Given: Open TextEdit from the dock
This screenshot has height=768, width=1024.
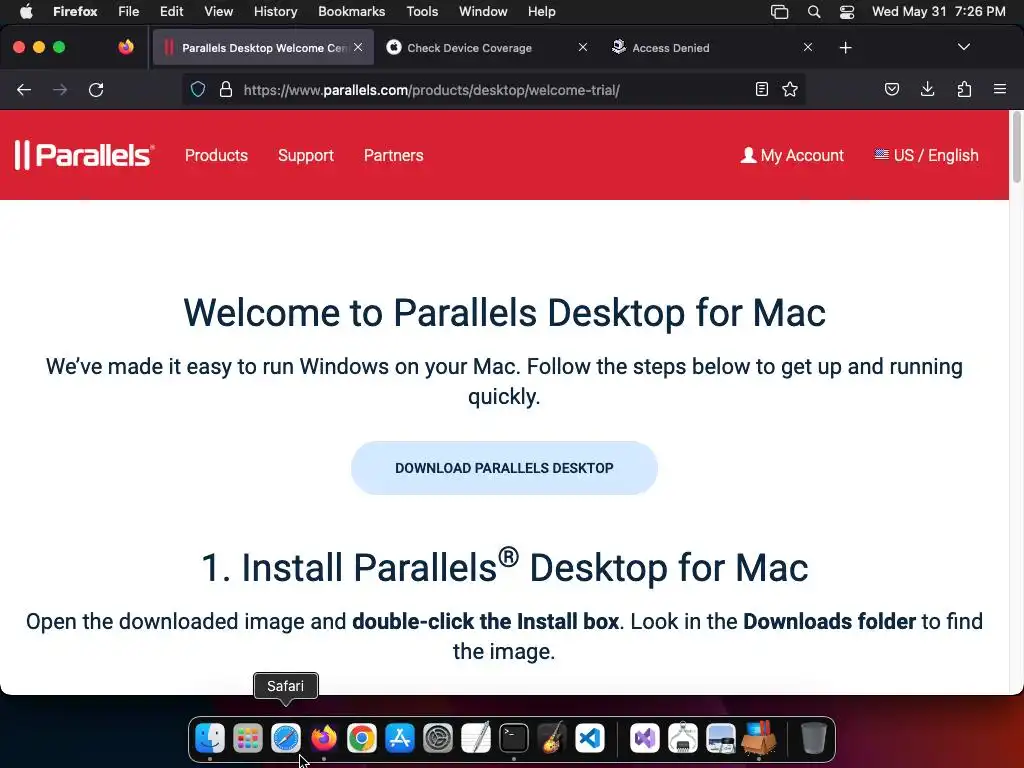Looking at the screenshot, I should point(475,739).
